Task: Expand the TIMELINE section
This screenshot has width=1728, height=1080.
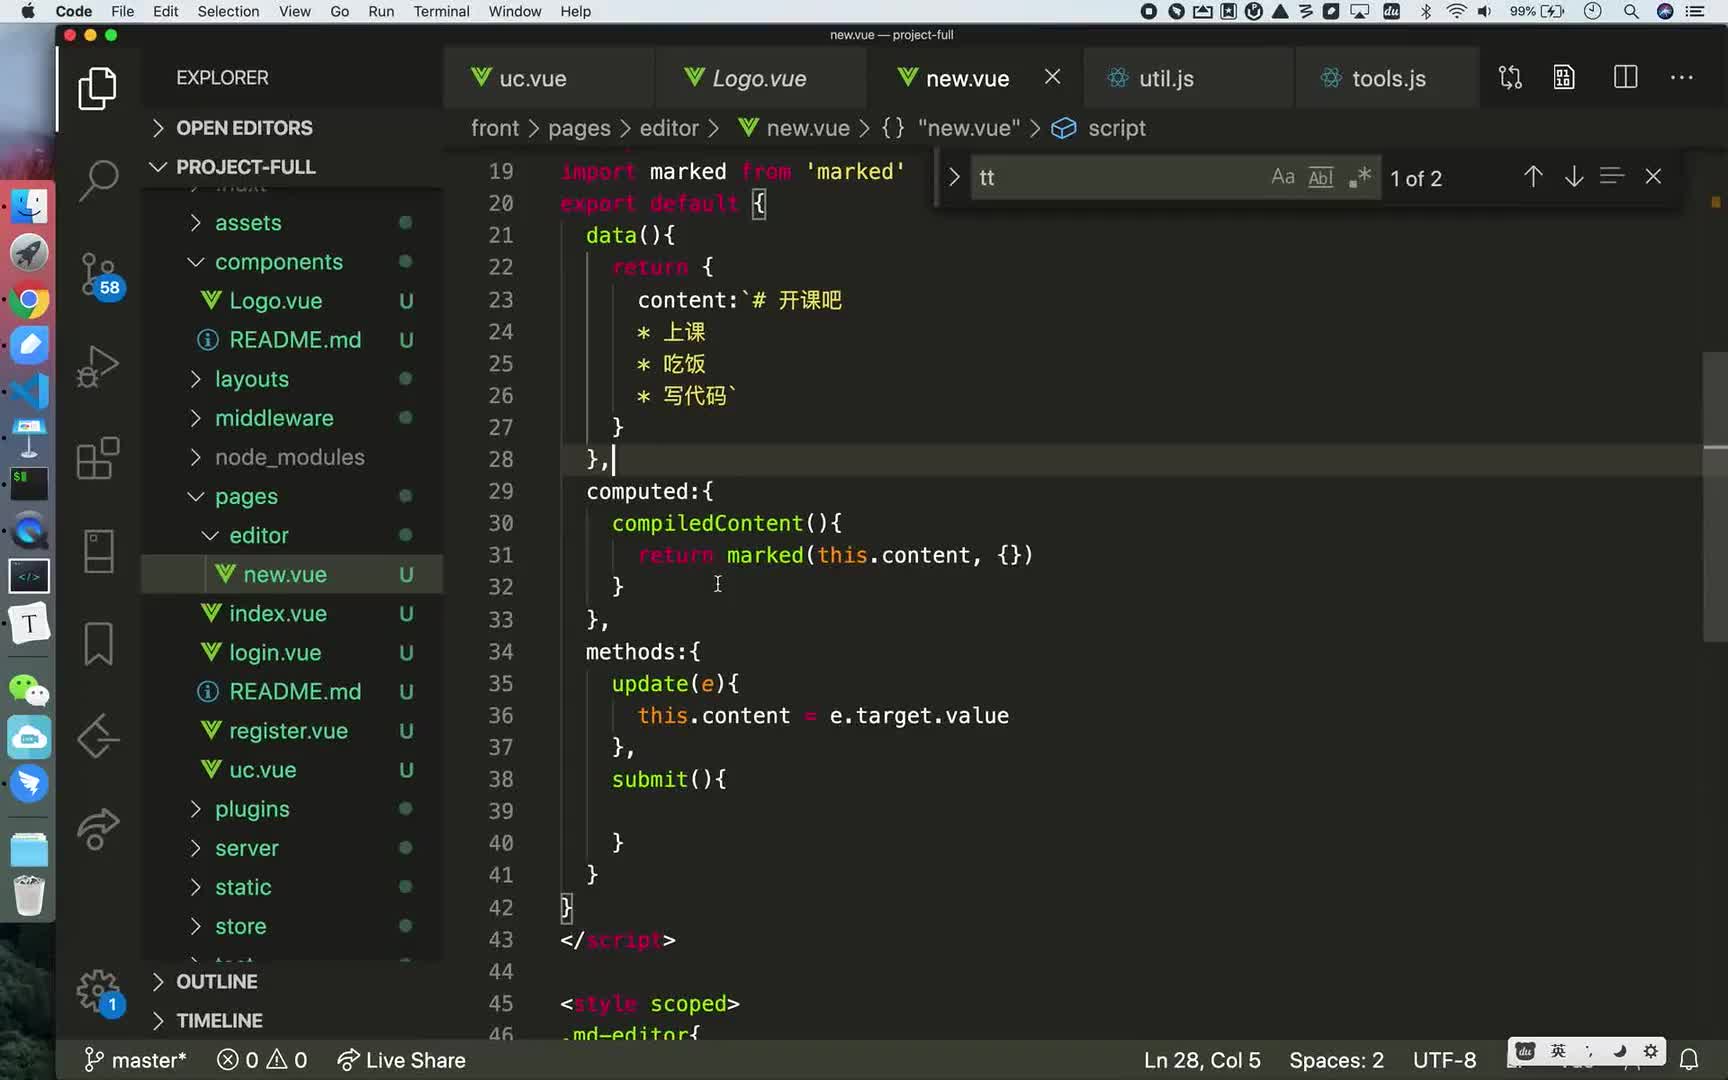Action: pyautogui.click(x=219, y=1021)
